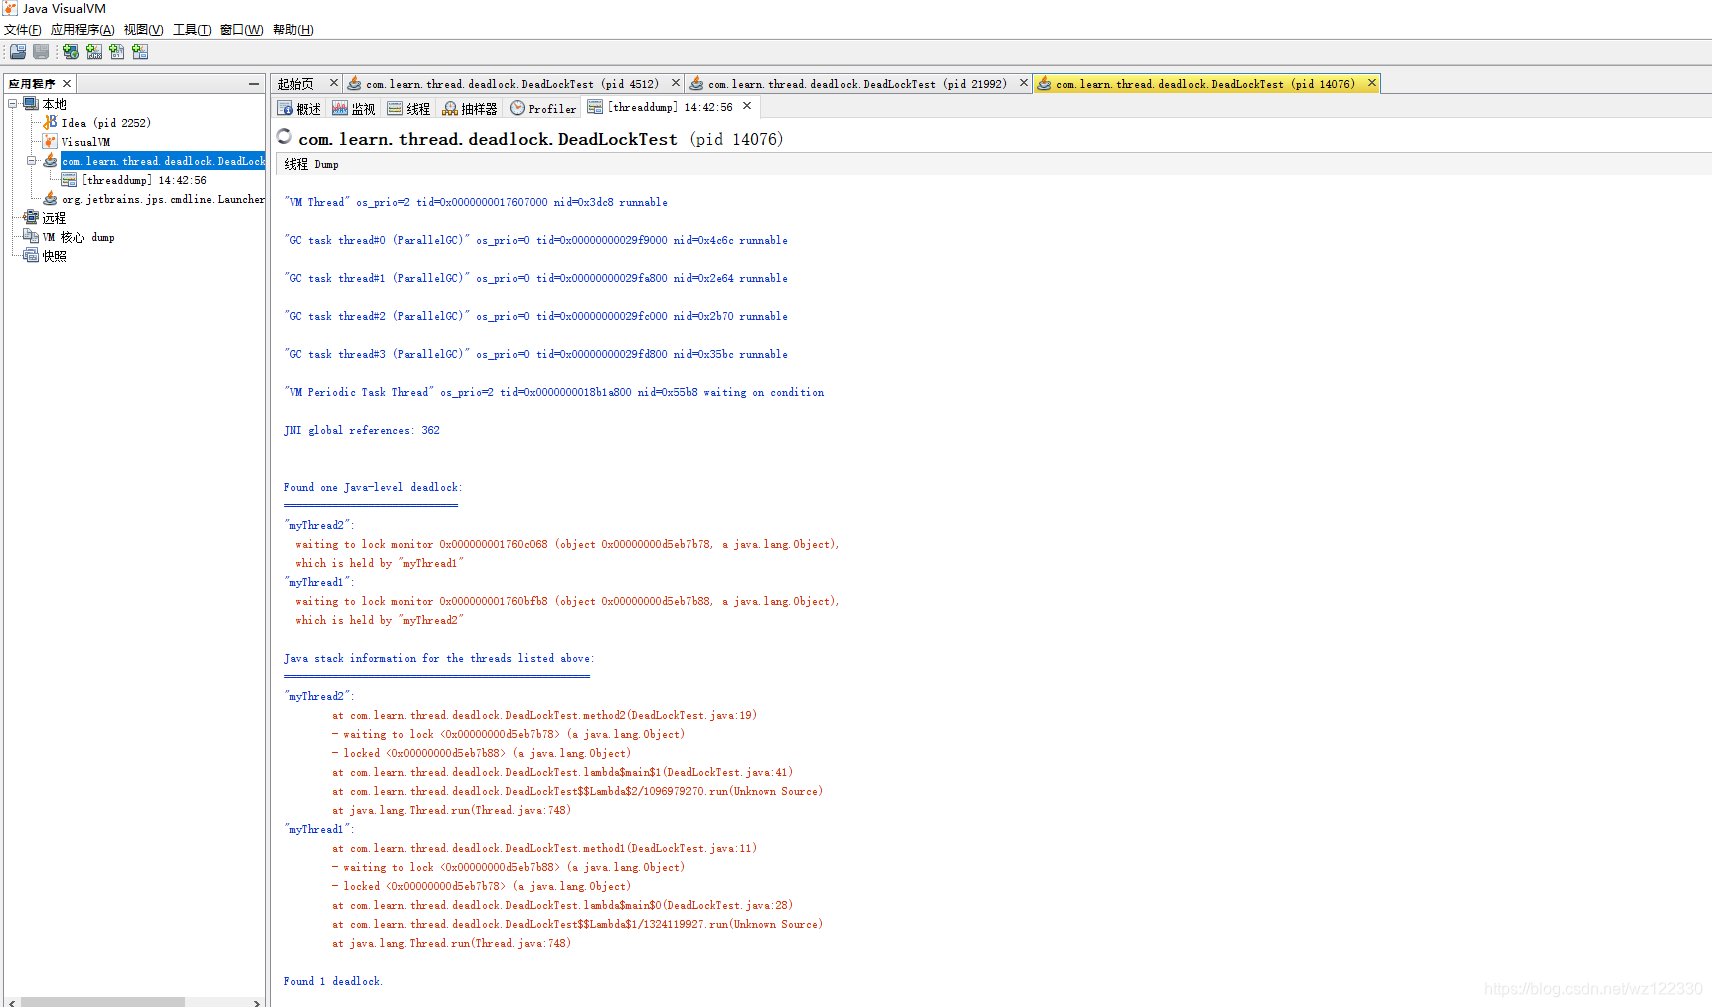Select org.jetbrains.jps.cmdline.Launcher in tree
Screen dimensions: 1712x1007
(163, 199)
